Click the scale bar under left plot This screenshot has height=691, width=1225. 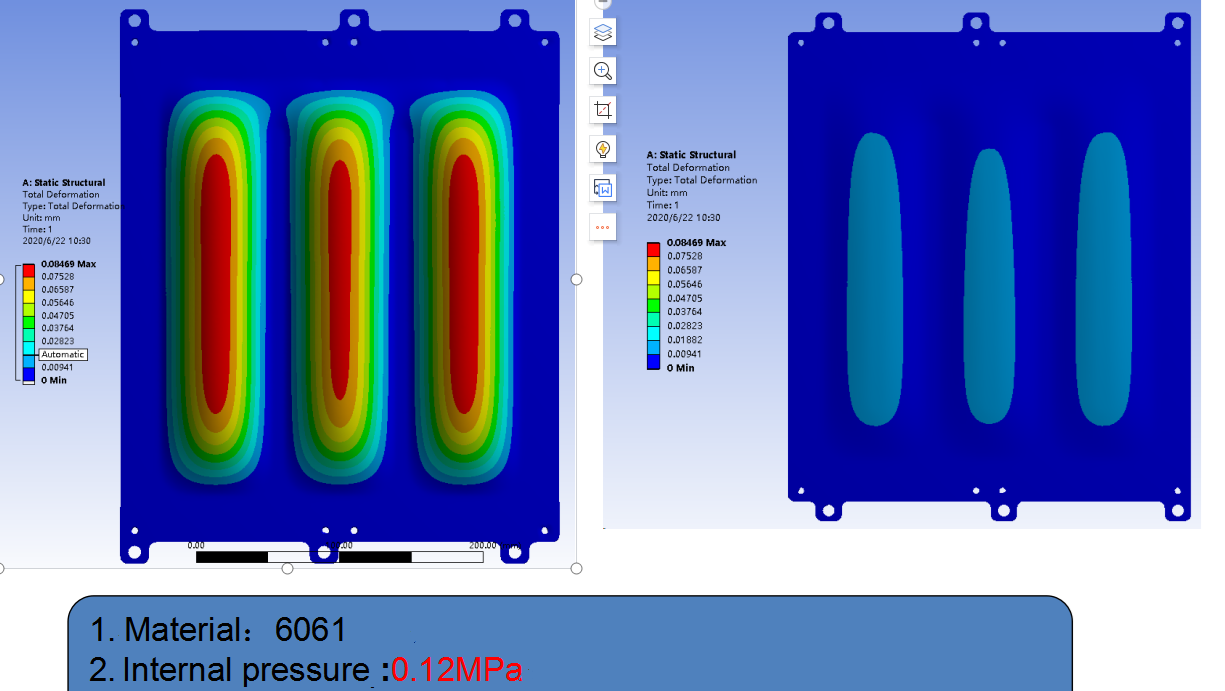340,557
